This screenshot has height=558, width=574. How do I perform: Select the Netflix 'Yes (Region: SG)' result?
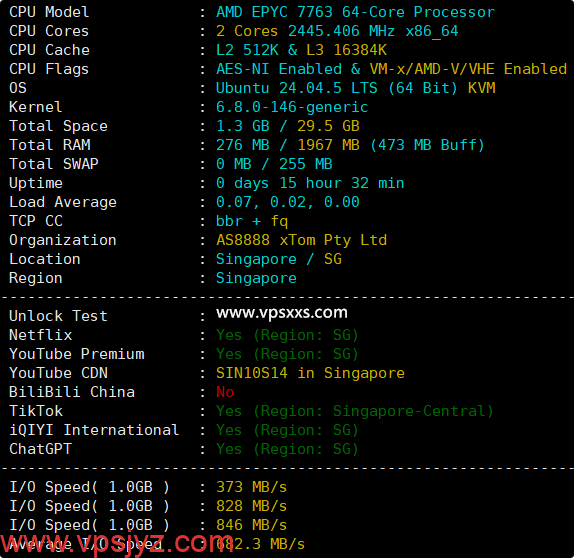[287, 335]
